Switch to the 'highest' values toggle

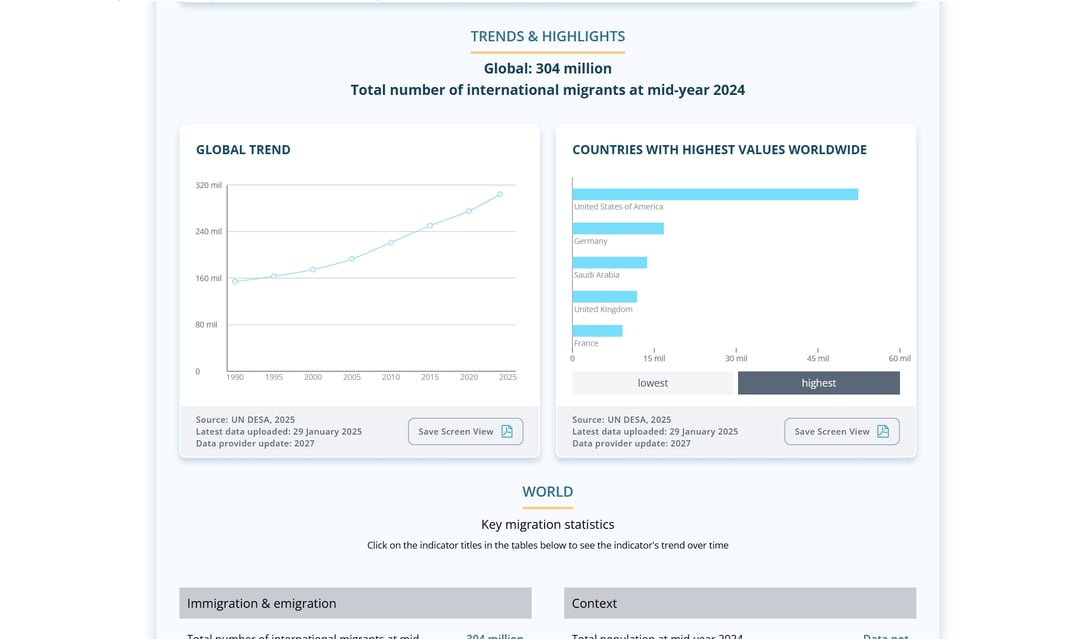[818, 383]
